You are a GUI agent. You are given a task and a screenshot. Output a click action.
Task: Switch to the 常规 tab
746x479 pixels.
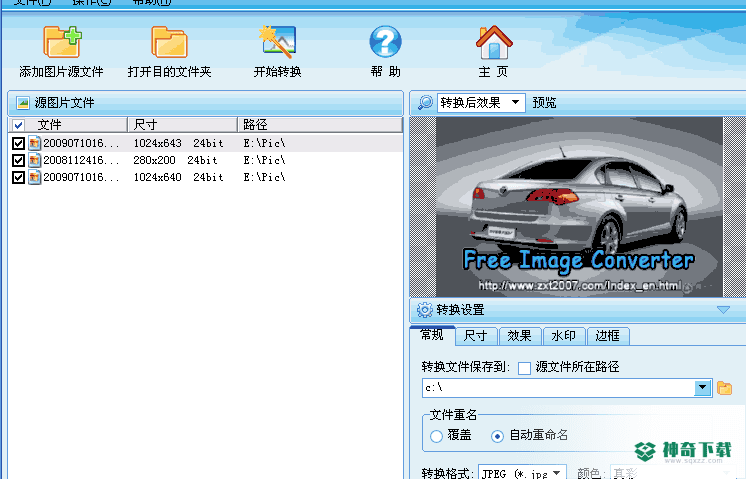tap(432, 335)
